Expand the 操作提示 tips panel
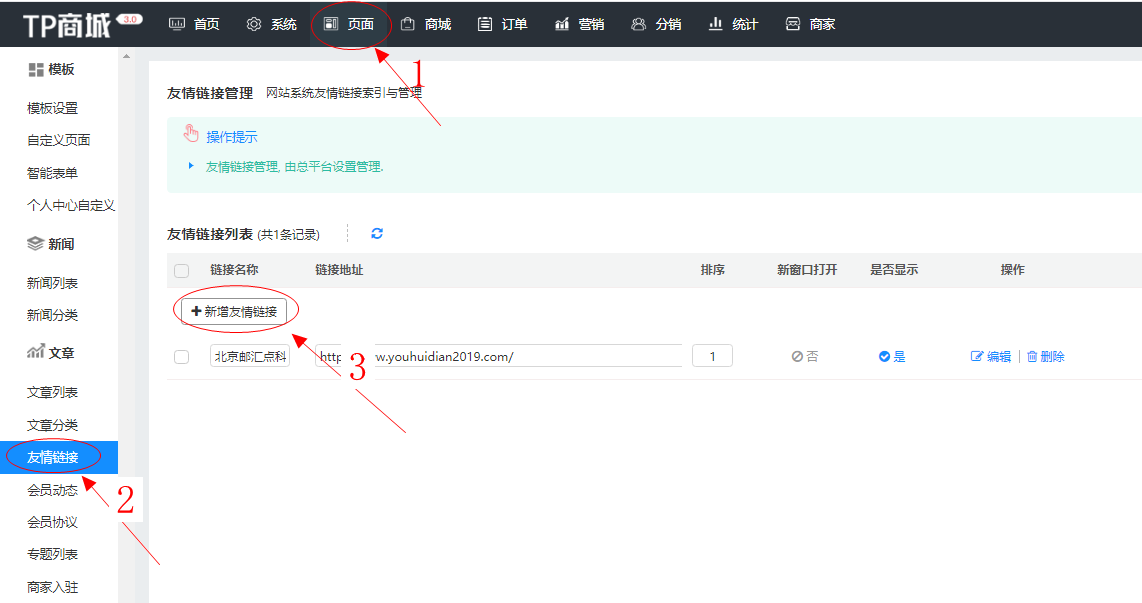Image resolution: width=1142 pixels, height=603 pixels. point(231,137)
